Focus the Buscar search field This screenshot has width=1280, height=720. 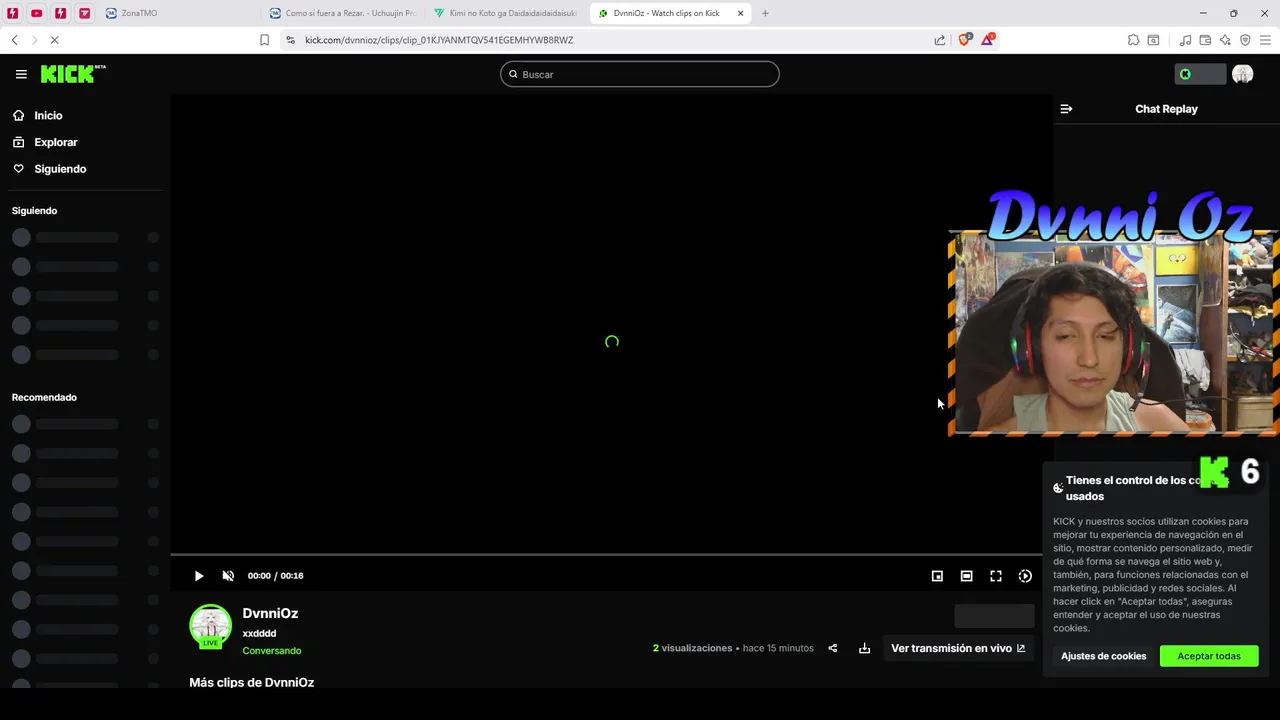coord(640,74)
